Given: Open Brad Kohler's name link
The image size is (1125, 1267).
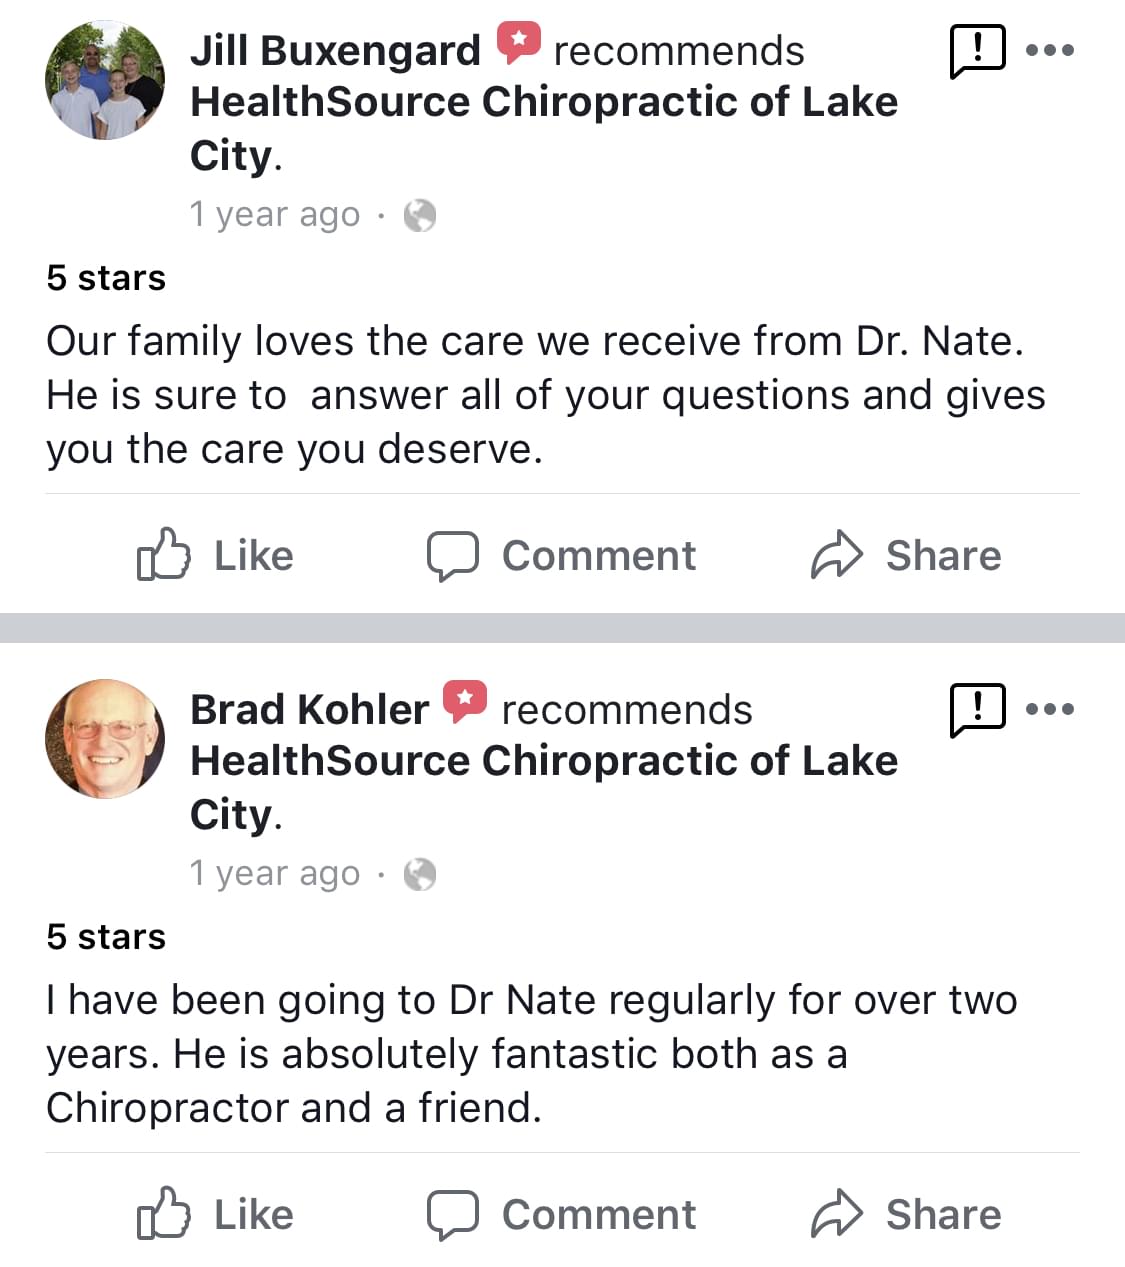Looking at the screenshot, I should [x=309, y=710].
